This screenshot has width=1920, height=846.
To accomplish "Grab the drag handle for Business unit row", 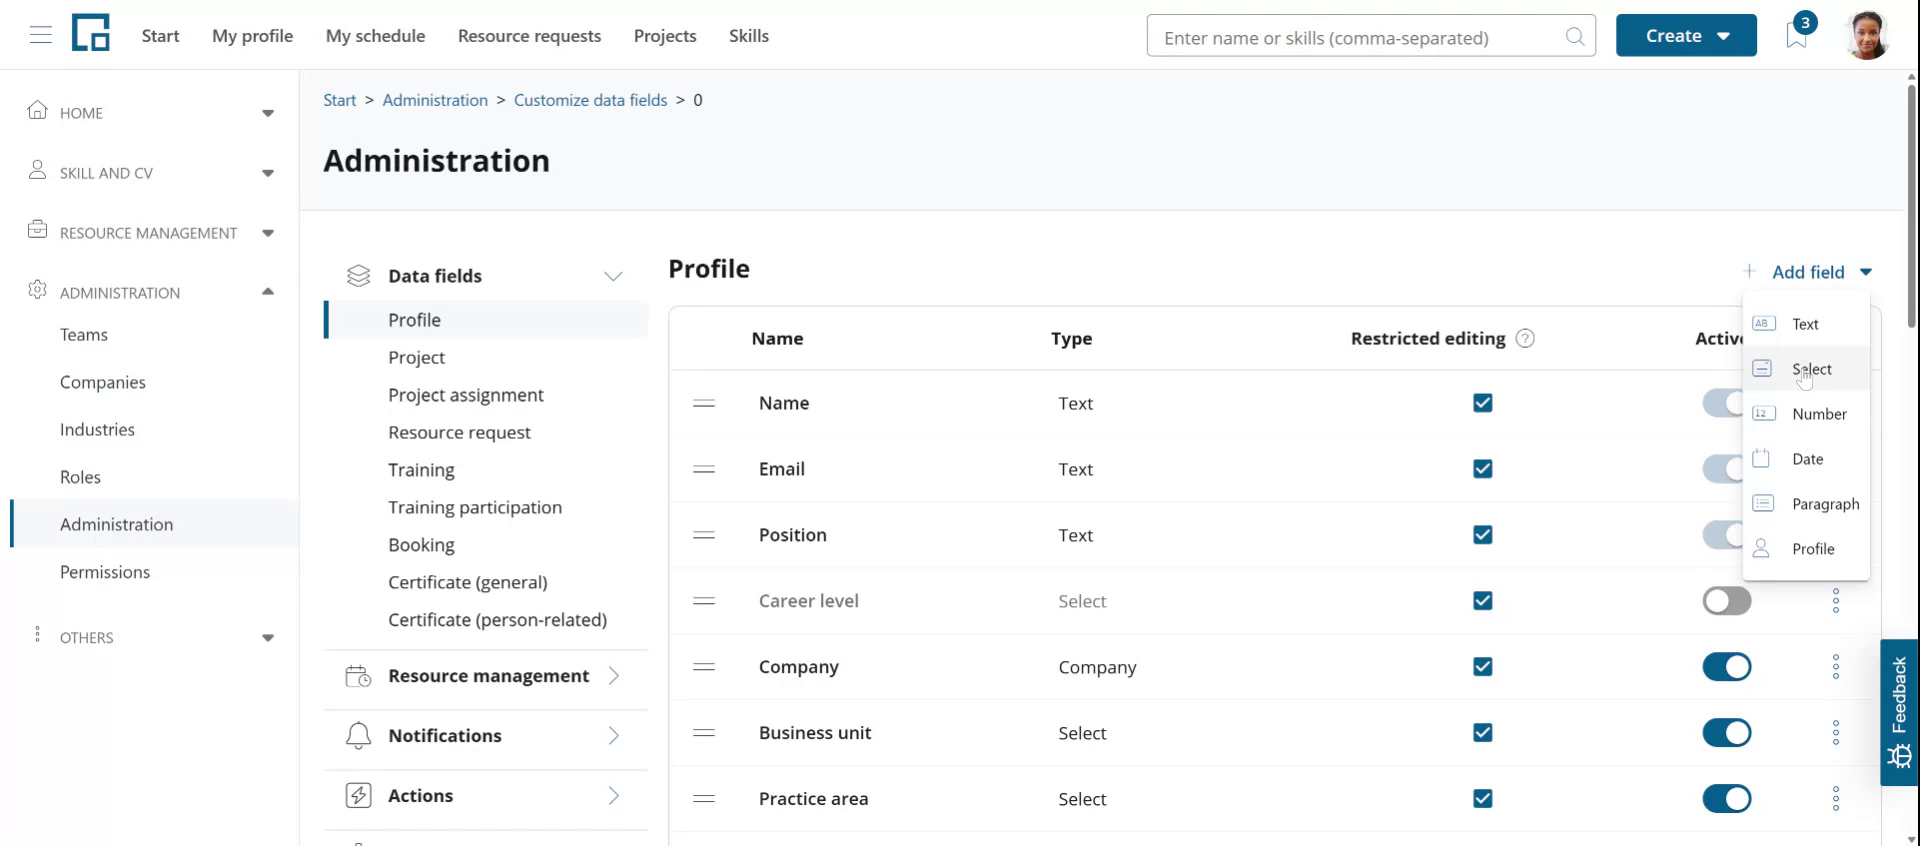I will 704,733.
